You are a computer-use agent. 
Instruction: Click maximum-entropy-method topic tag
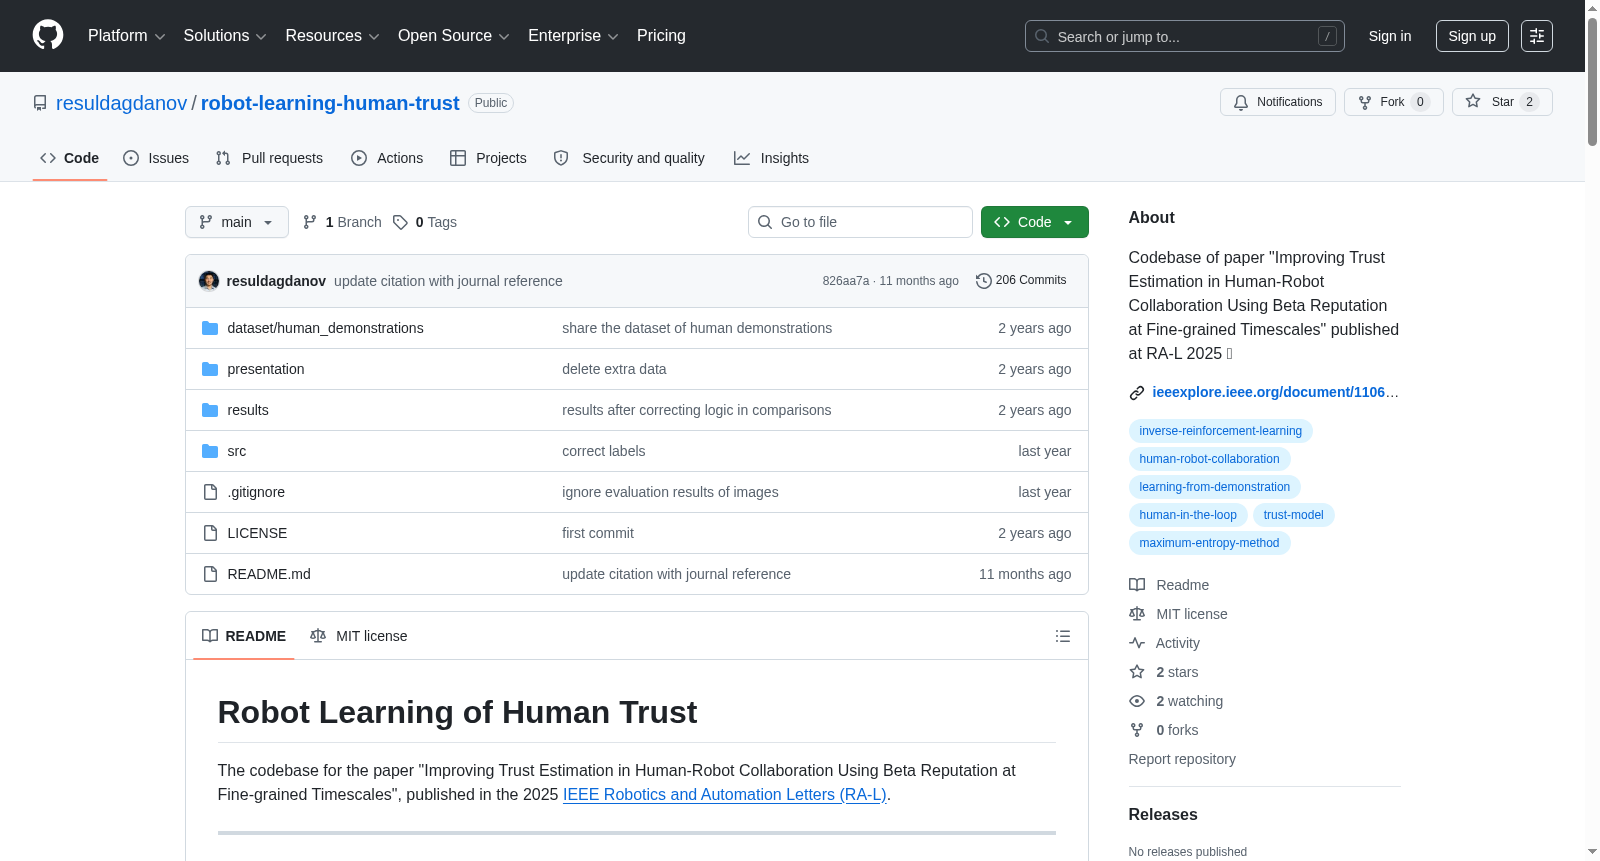click(x=1209, y=543)
